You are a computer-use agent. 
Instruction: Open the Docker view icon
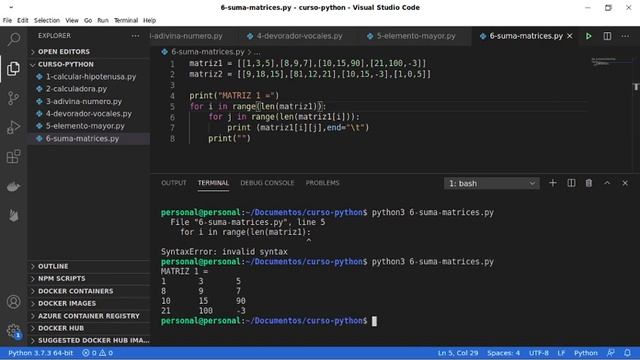pos(13,187)
